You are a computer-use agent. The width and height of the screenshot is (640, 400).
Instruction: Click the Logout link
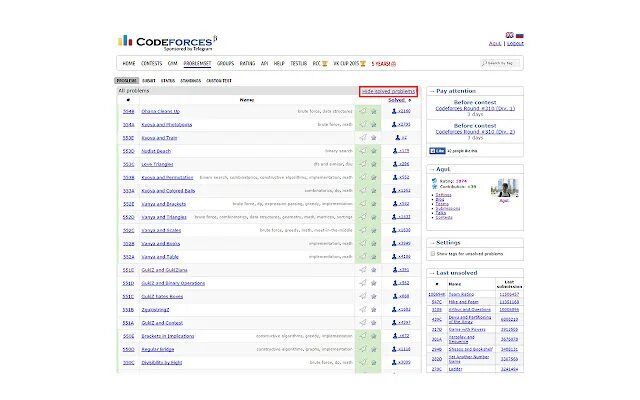point(515,43)
